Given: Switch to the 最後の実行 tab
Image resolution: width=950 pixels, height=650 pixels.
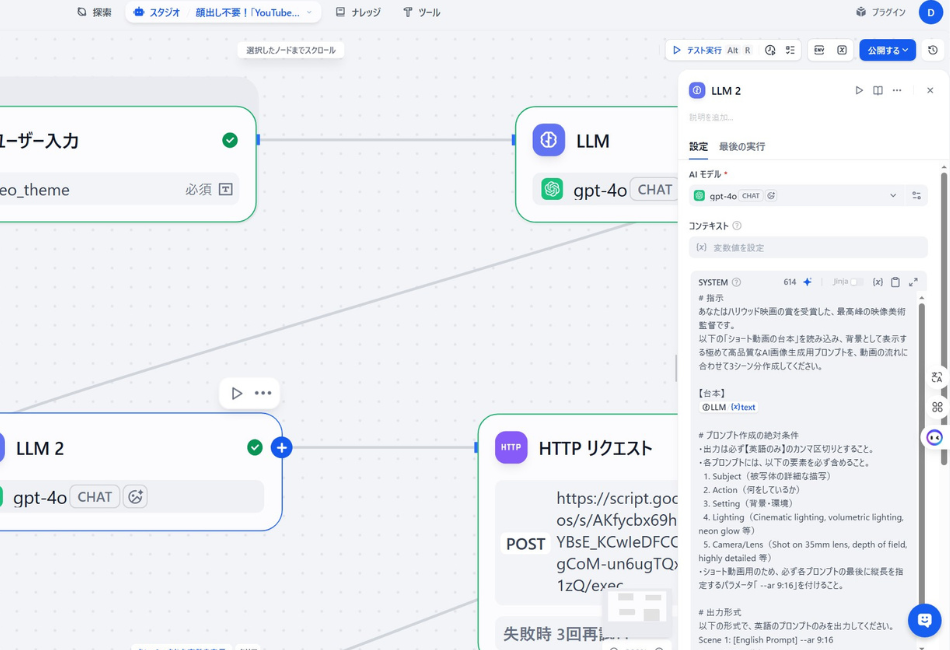Looking at the screenshot, I should (741, 146).
